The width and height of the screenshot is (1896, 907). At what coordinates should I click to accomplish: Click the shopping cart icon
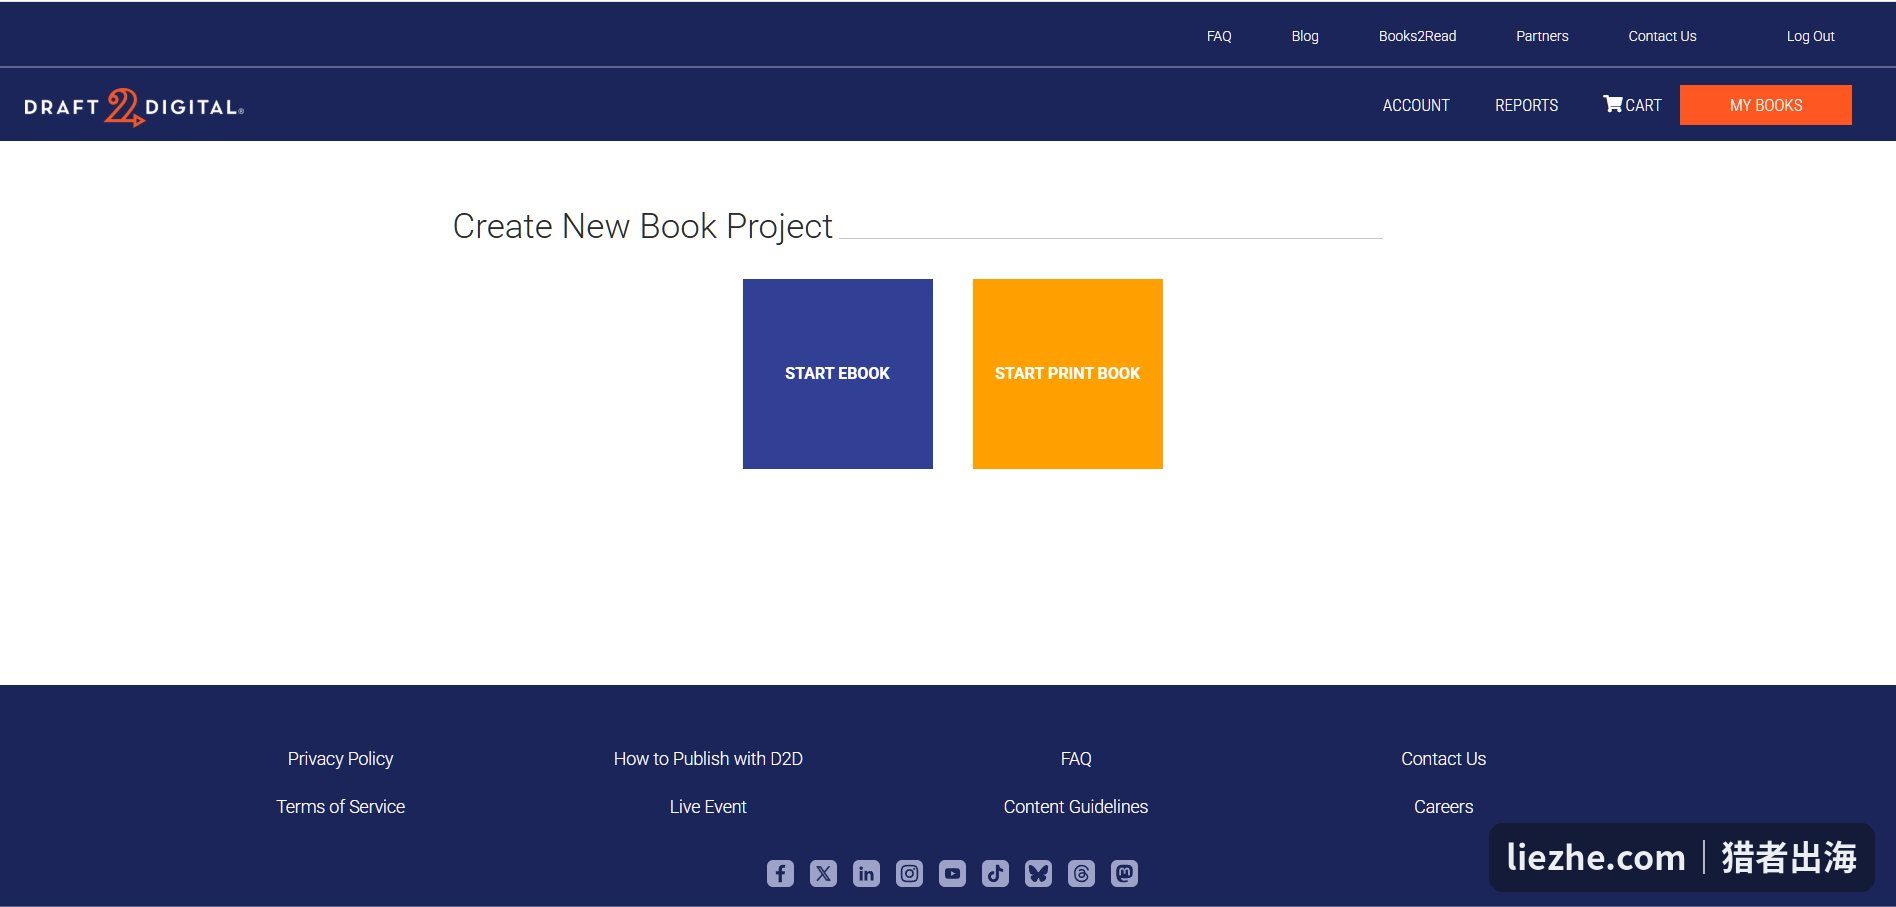coord(1612,104)
